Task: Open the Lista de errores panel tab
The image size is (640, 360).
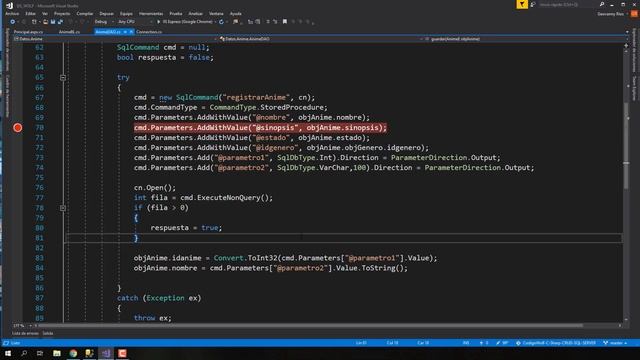Action: point(25,333)
